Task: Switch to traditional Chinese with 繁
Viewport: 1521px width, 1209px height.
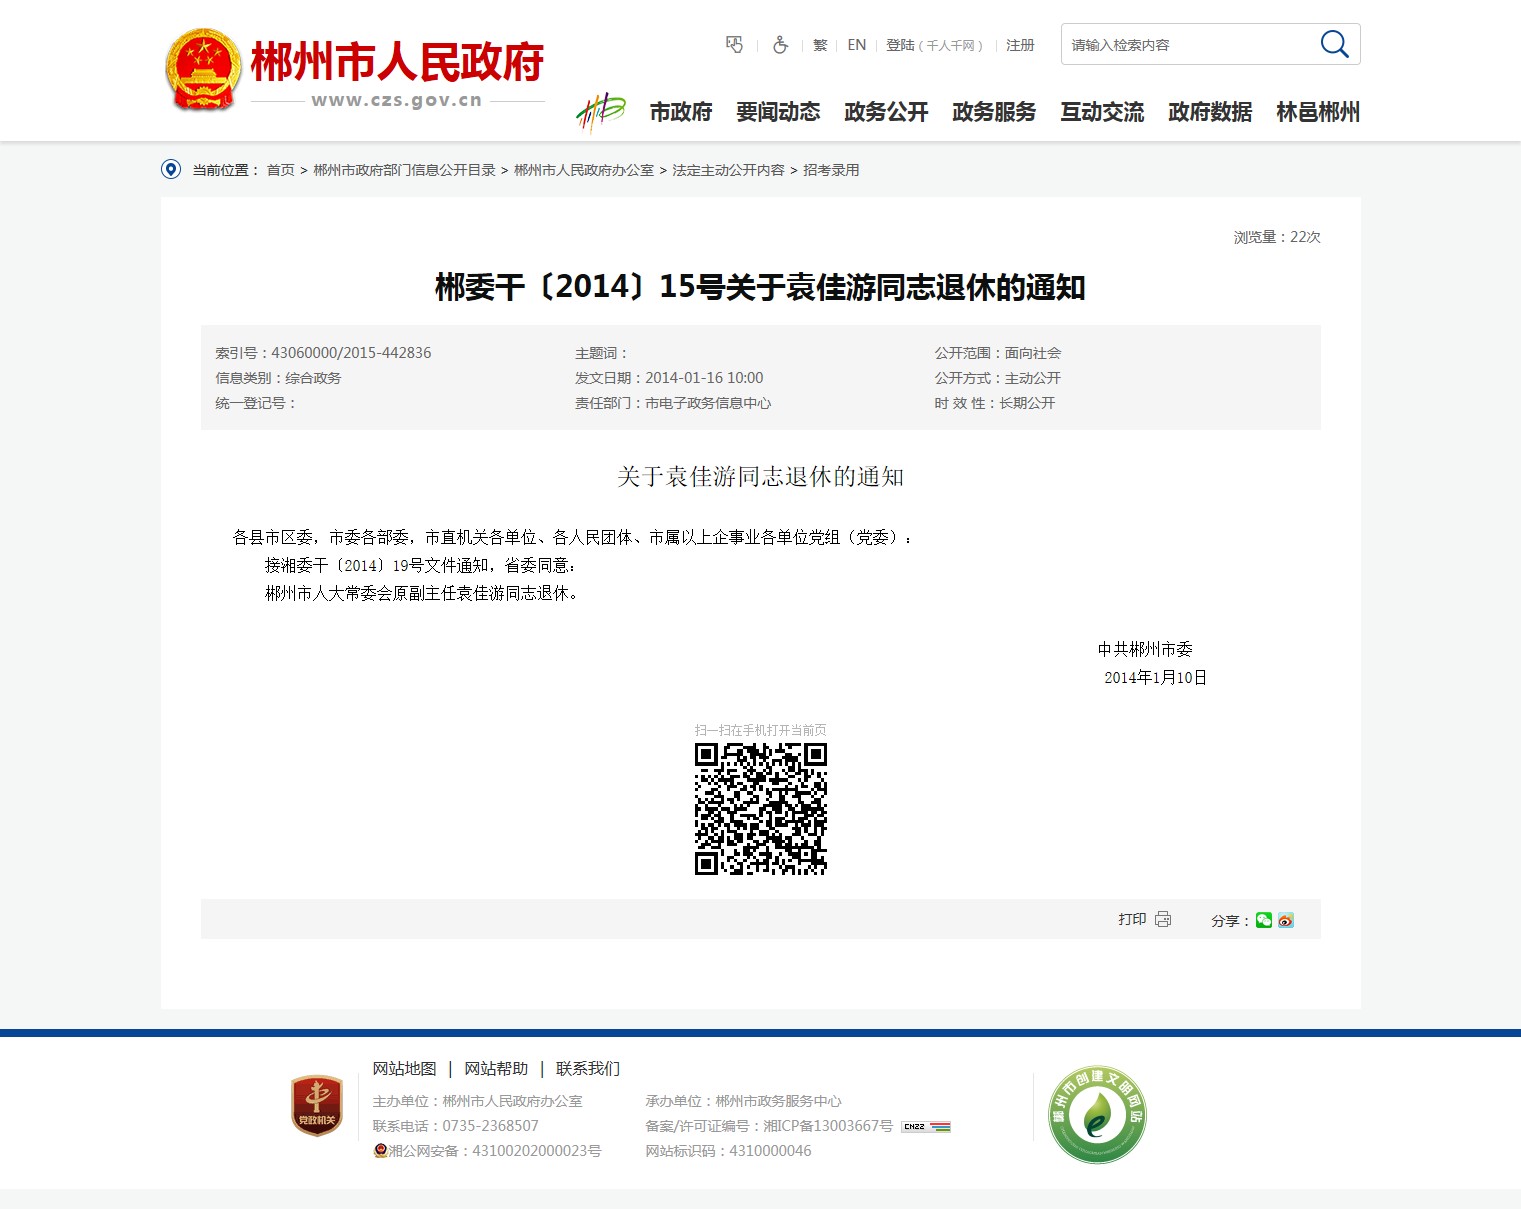Action: click(x=820, y=45)
